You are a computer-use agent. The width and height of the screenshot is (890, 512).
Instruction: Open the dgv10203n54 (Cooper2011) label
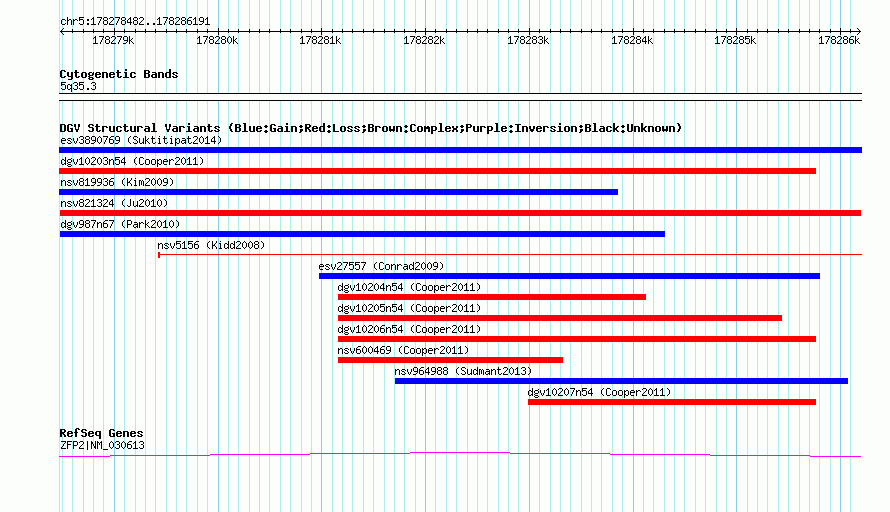(x=132, y=161)
